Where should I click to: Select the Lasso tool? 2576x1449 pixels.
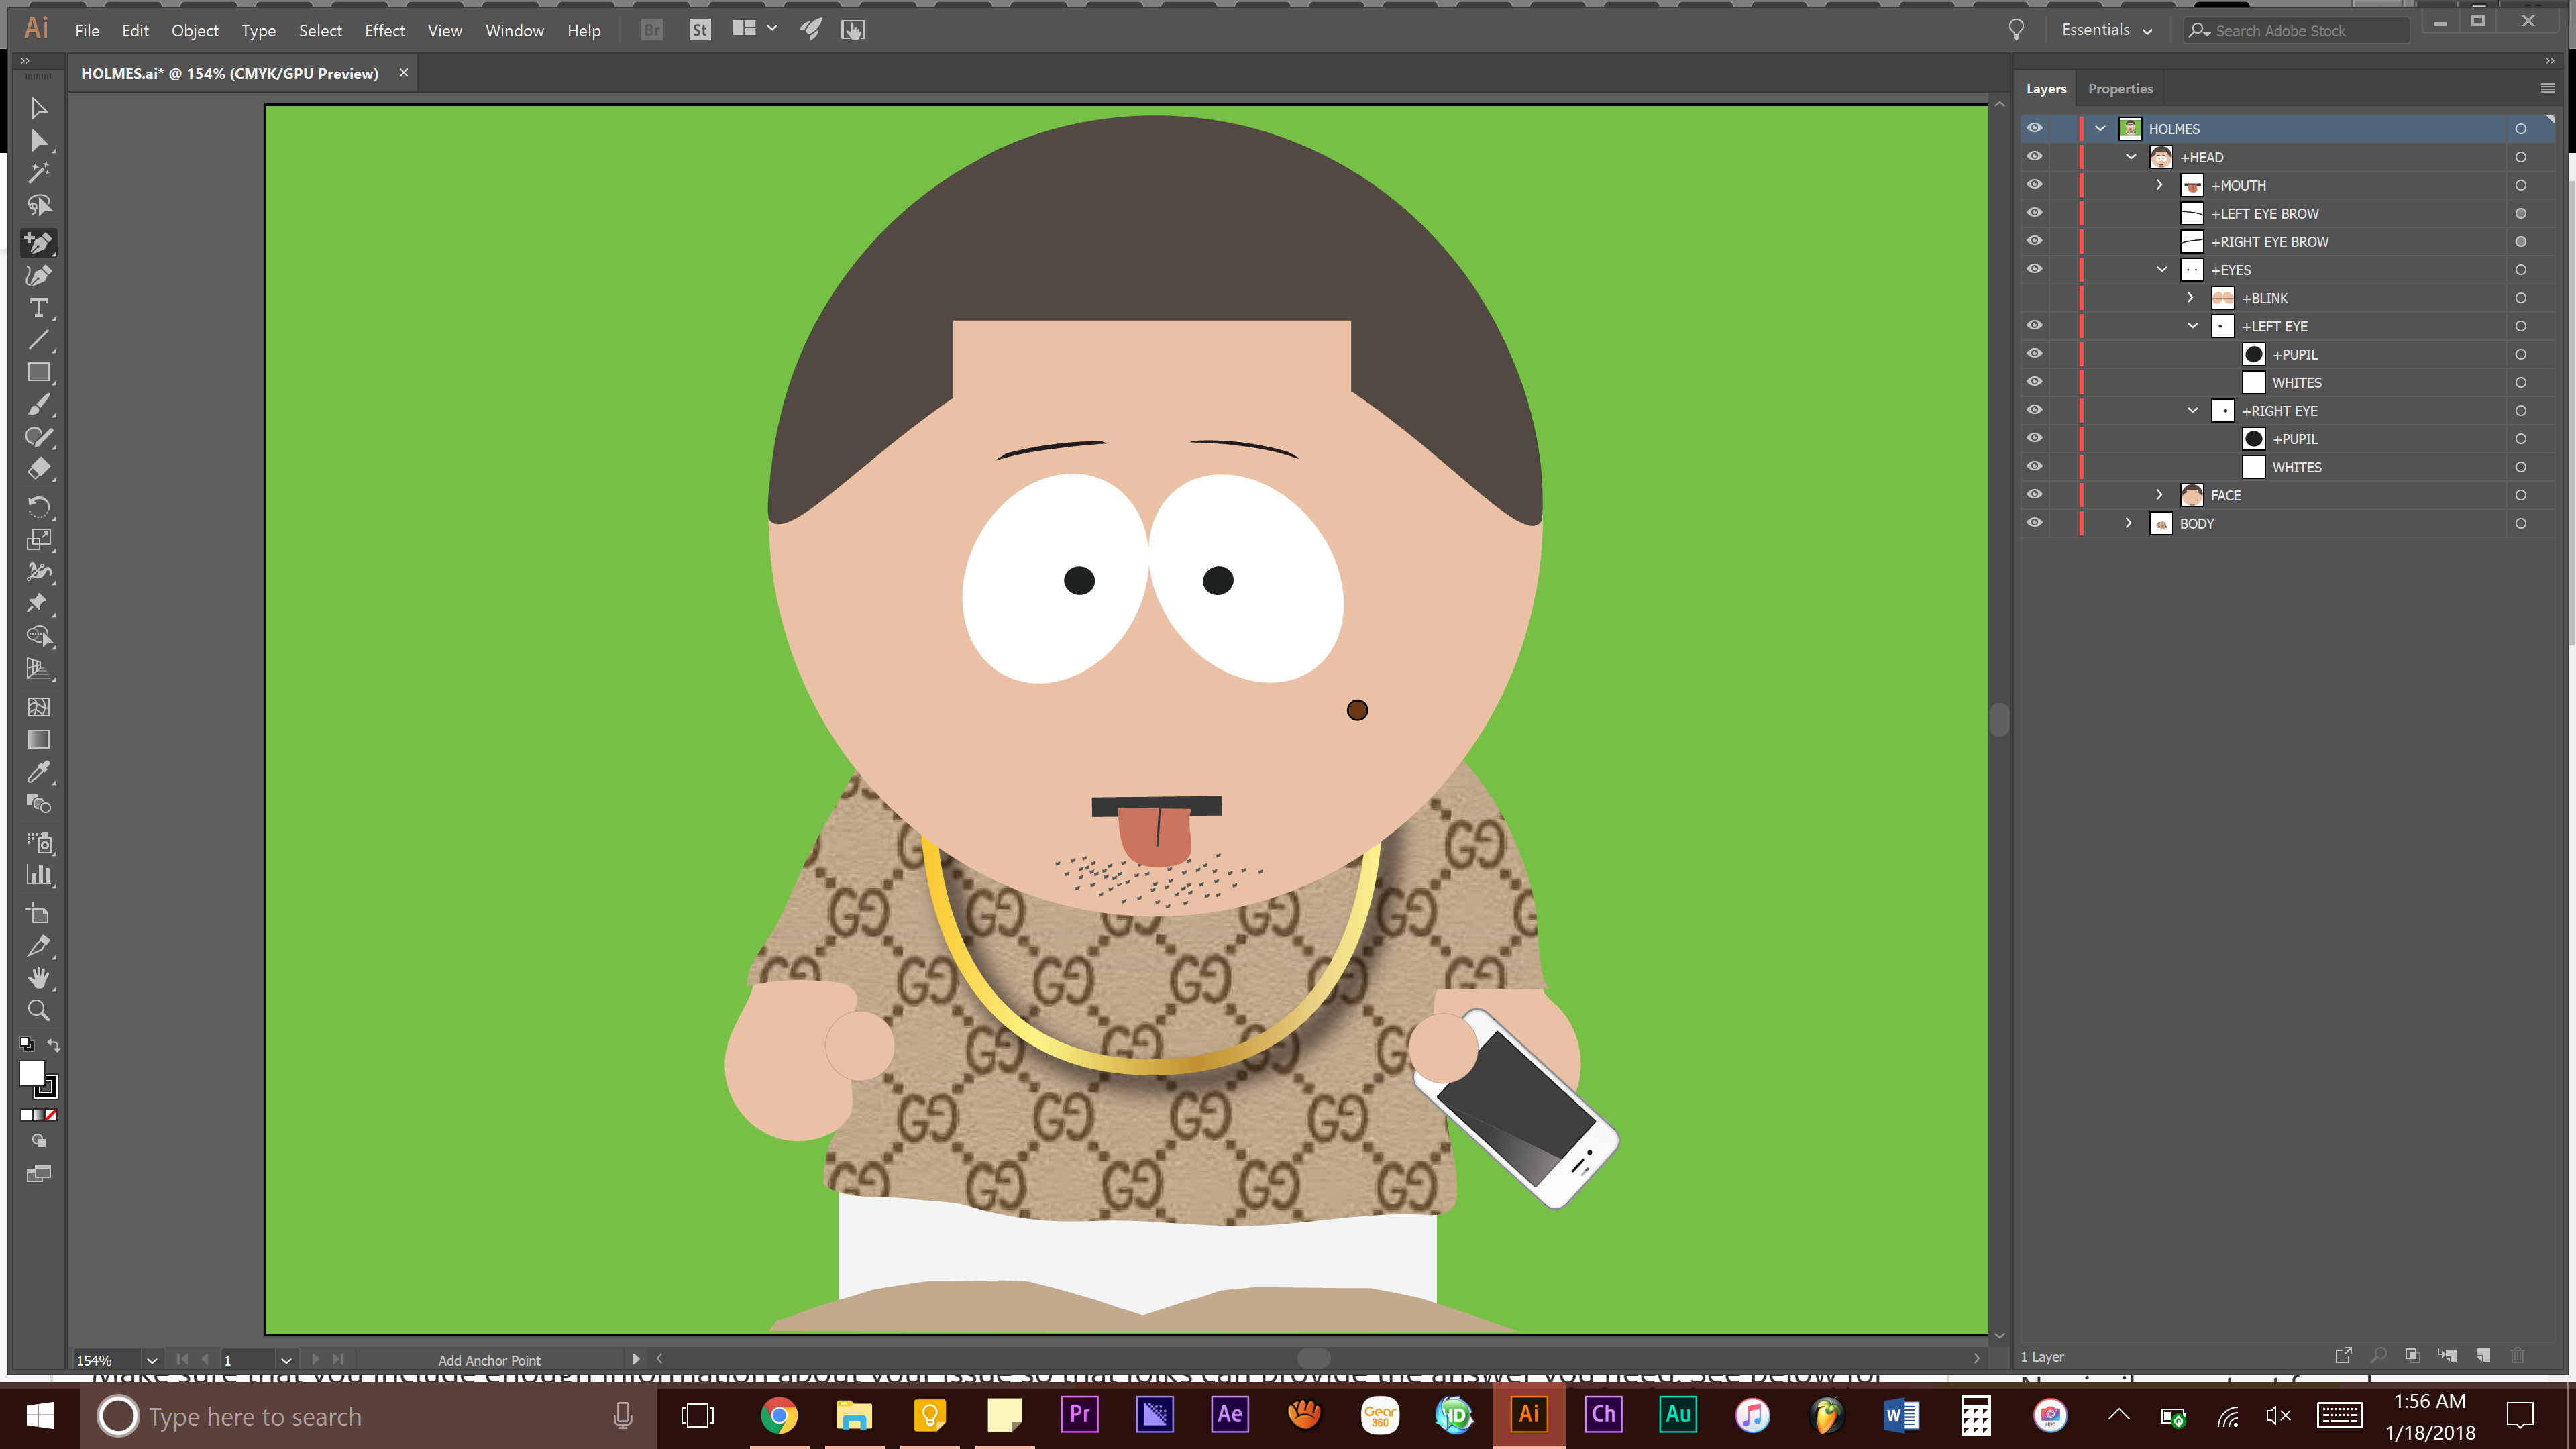(x=39, y=205)
